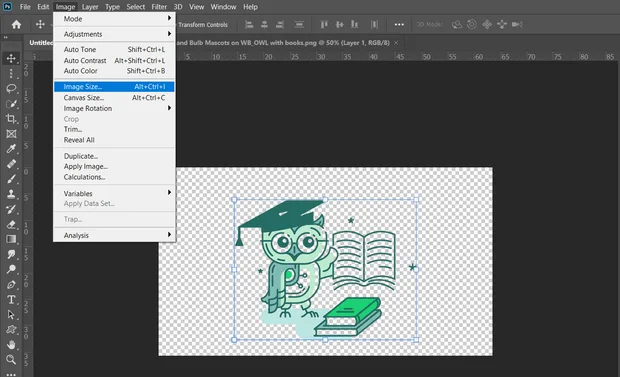Choose Auto Tone from Image menu
Screen dimensions: 620x377
114,49
